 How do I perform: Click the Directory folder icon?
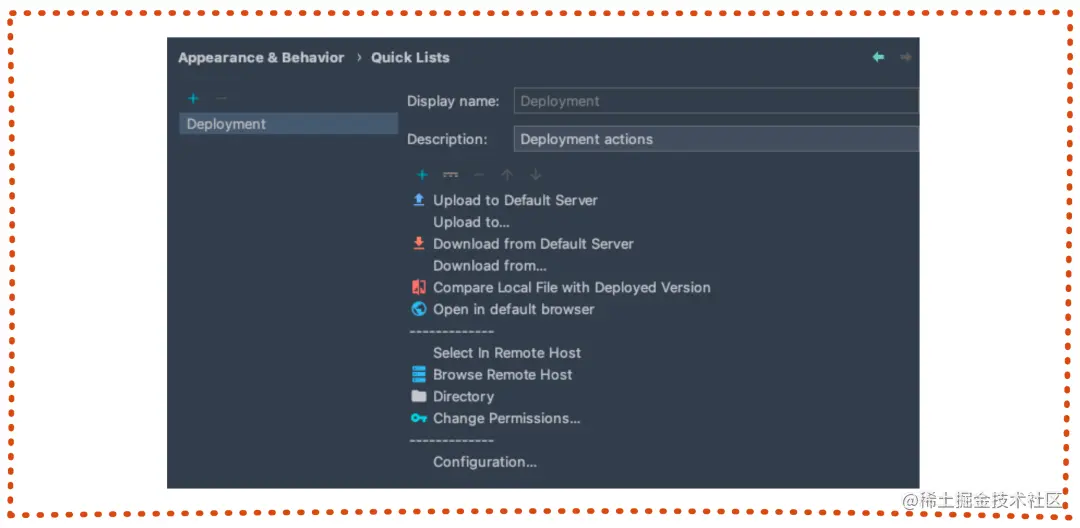click(419, 397)
